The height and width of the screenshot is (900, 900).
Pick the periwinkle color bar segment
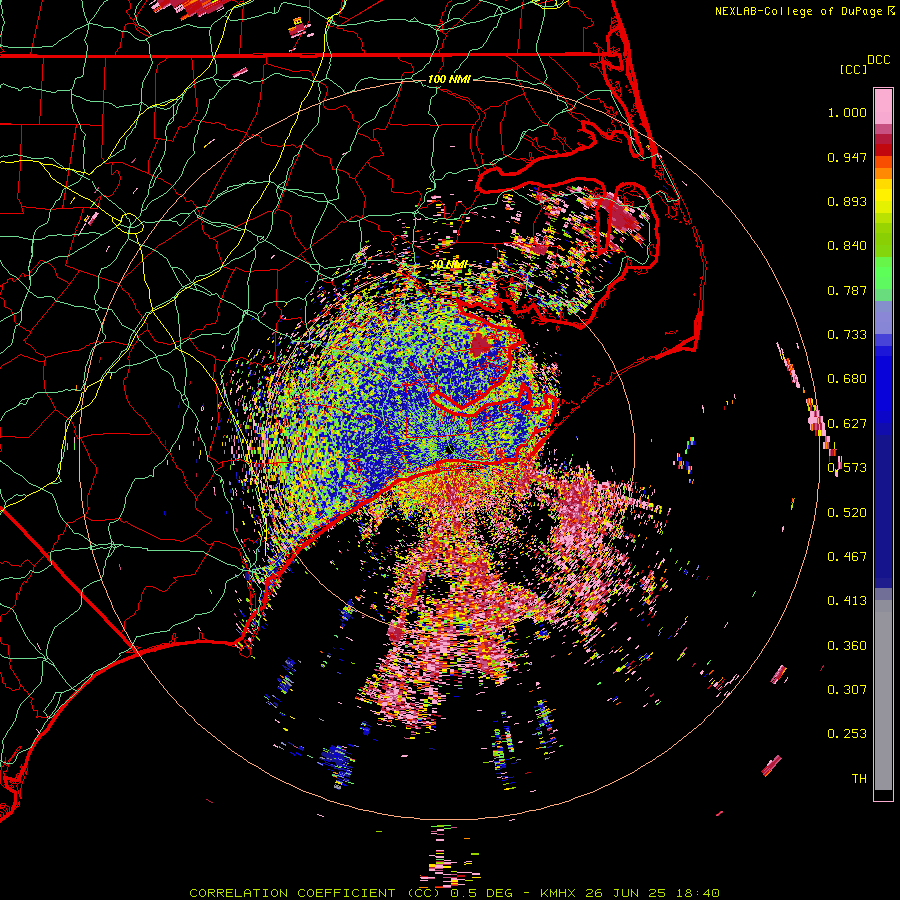pos(883,317)
